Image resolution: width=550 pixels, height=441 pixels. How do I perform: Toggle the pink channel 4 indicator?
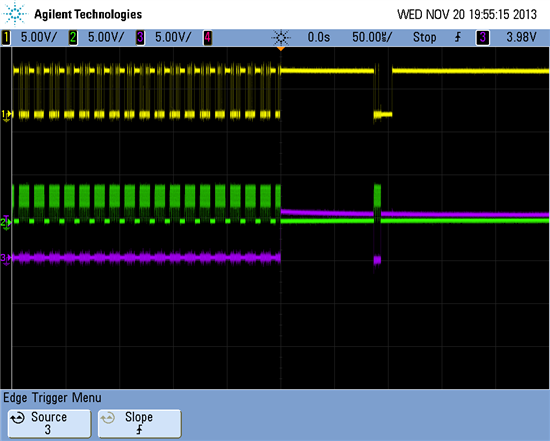tap(207, 37)
